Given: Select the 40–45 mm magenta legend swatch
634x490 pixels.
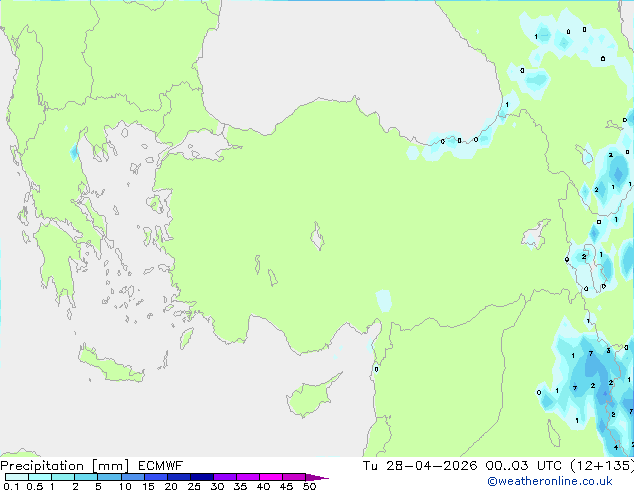Looking at the screenshot, I should 271,477.
